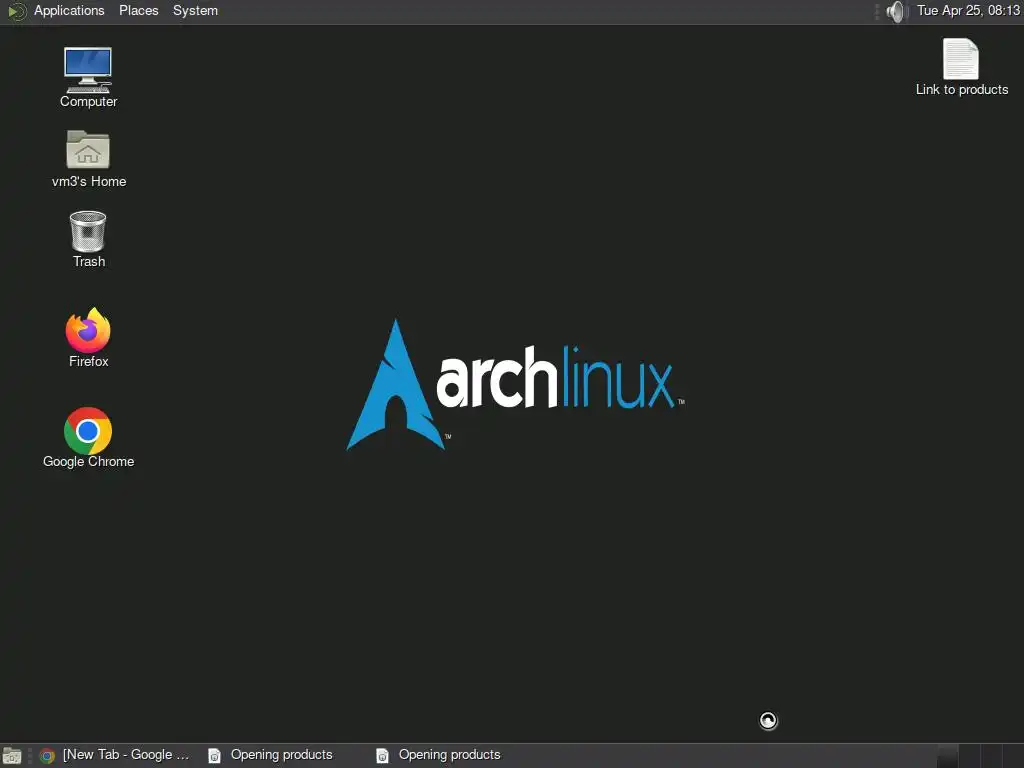Activate the New Tab - Google Chrome taskbar entry
Image resolution: width=1024 pixels, height=768 pixels.
point(115,755)
